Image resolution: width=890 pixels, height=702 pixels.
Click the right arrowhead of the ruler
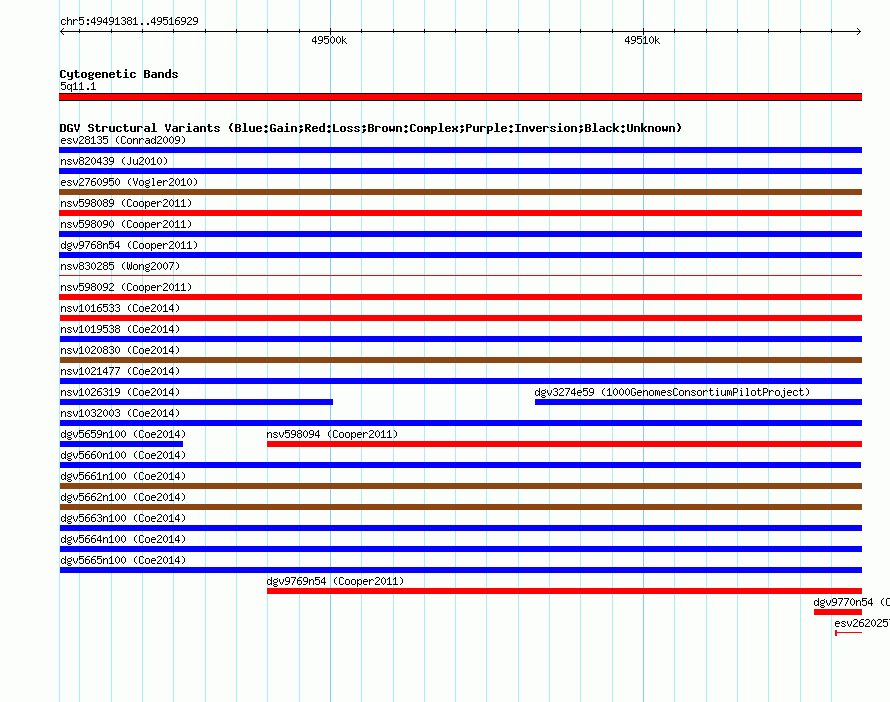[859, 32]
